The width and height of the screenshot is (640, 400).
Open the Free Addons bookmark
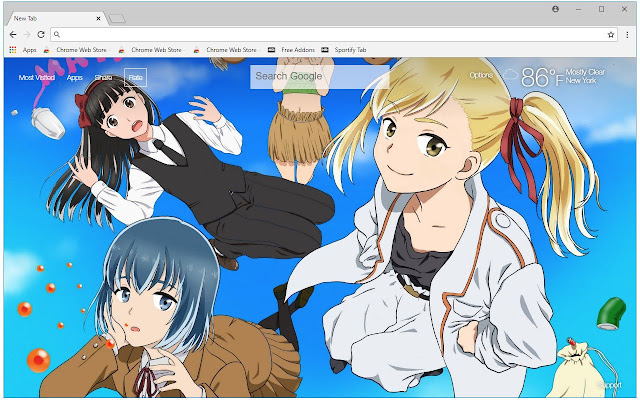[x=291, y=50]
